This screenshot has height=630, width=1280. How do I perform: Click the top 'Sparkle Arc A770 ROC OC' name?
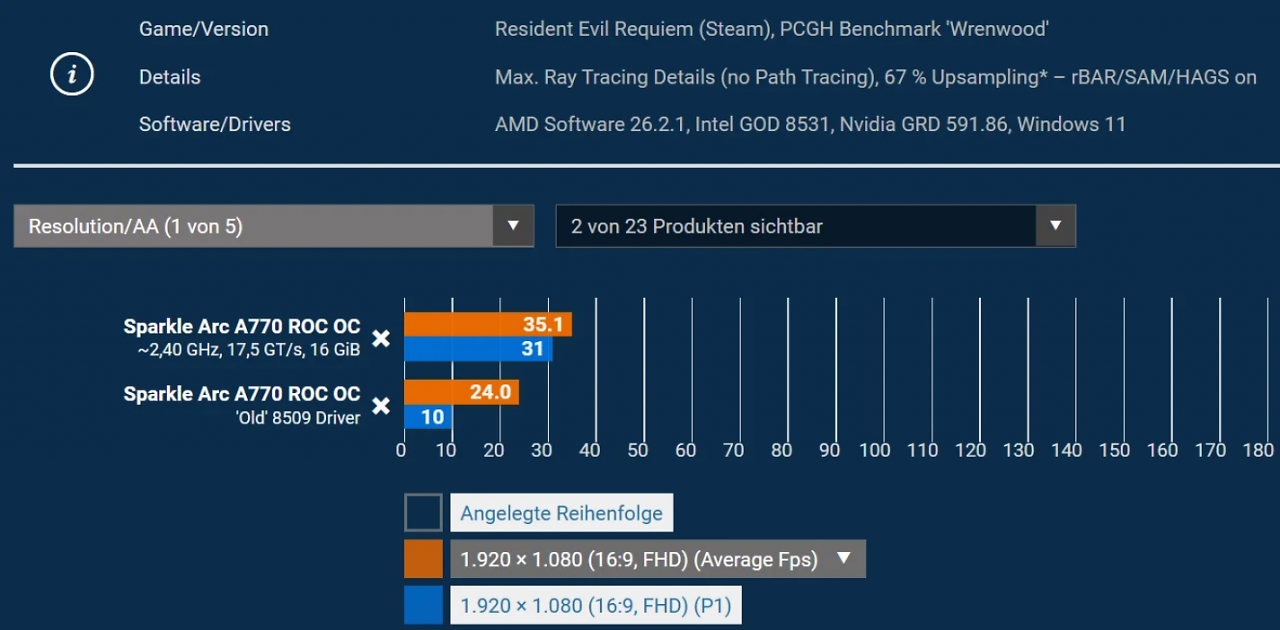(242, 327)
